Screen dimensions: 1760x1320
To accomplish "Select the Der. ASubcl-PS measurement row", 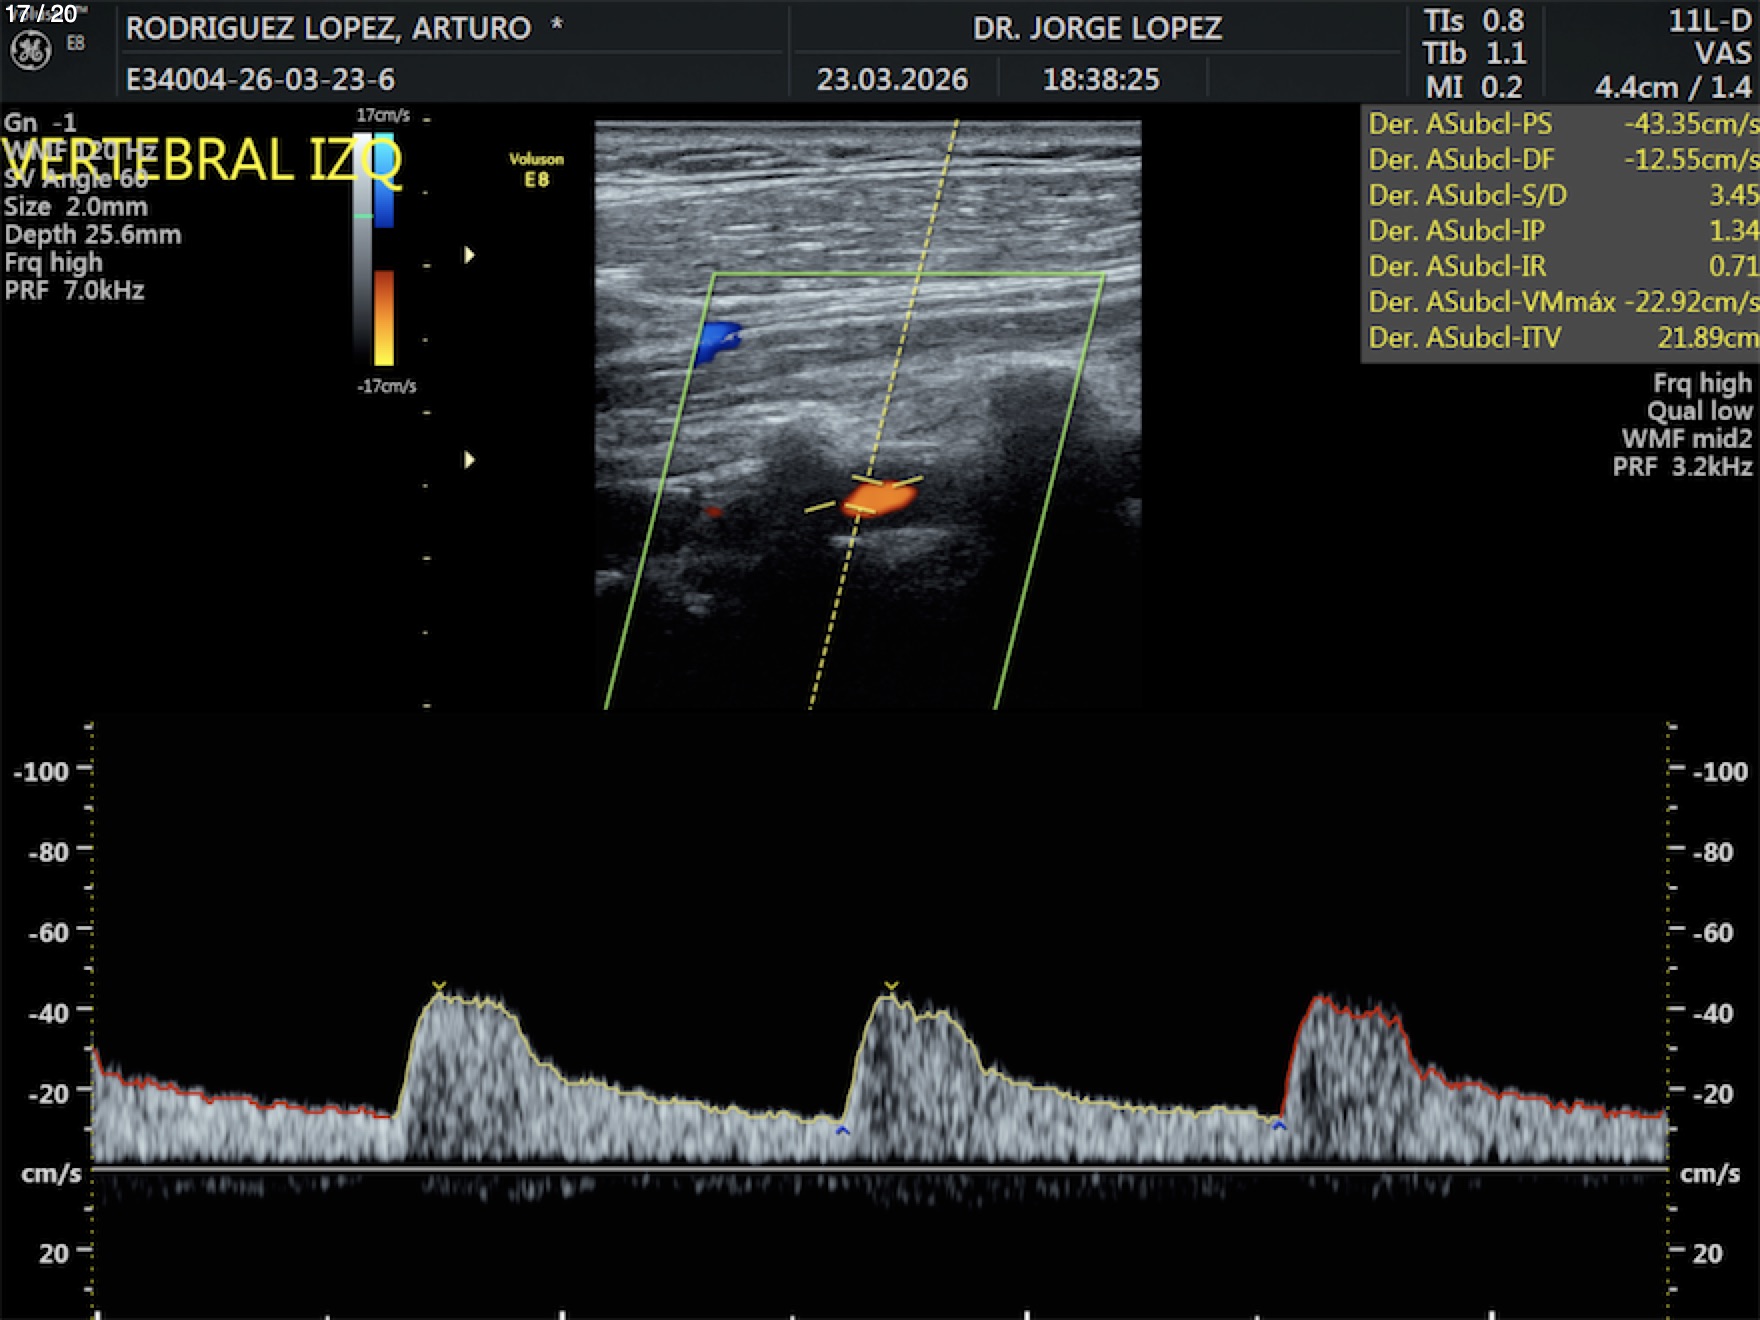I will pos(1560,124).
